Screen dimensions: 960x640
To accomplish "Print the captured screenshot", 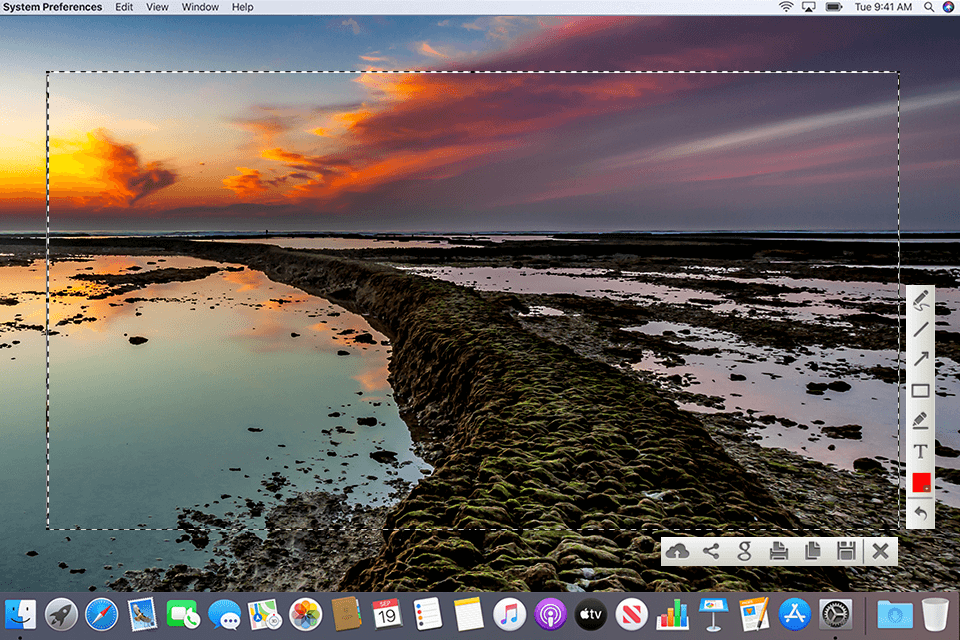I will pyautogui.click(x=779, y=550).
